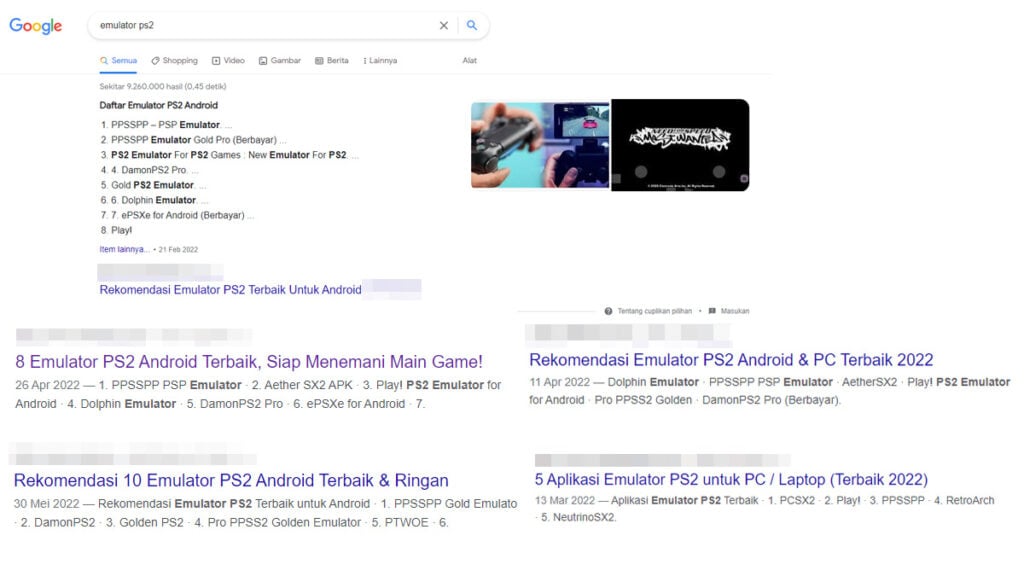Click the Google logo
The image size is (1024, 576).
(35, 25)
